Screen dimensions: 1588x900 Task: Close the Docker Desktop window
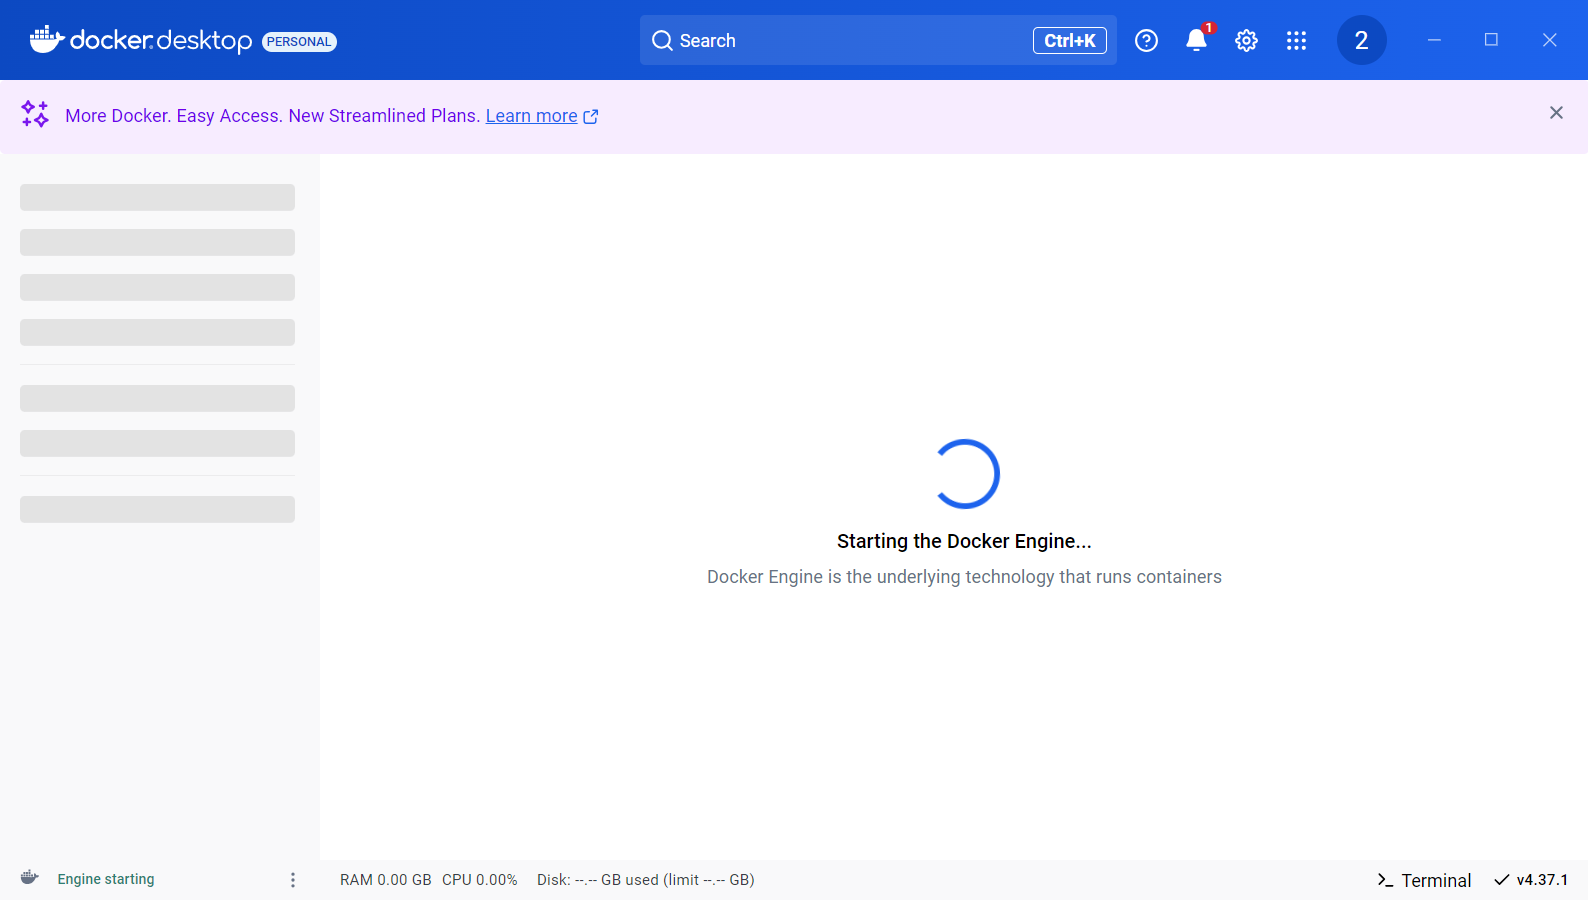coord(1549,40)
